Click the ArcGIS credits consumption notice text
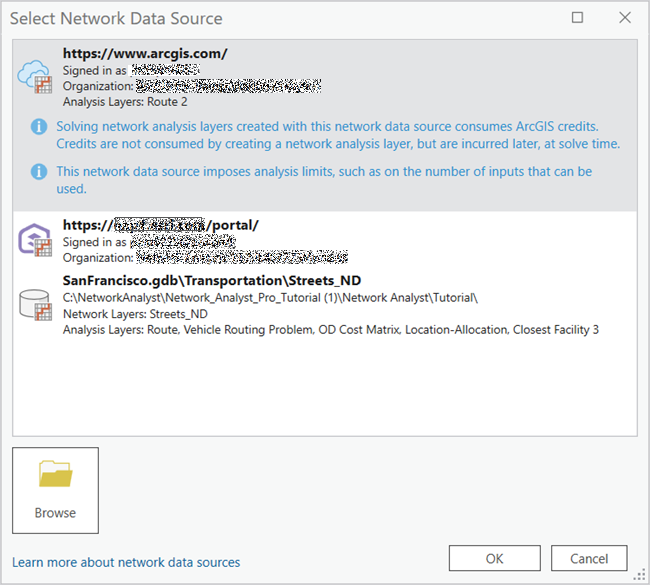This screenshot has width=650, height=585. pos(338,135)
